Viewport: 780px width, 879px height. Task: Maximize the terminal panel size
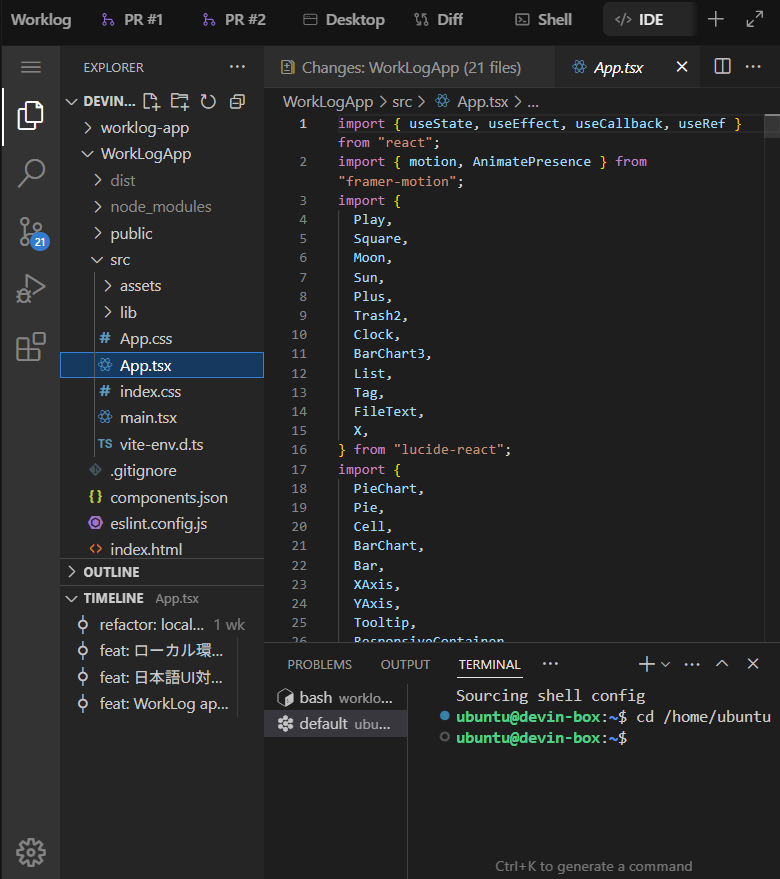click(722, 664)
